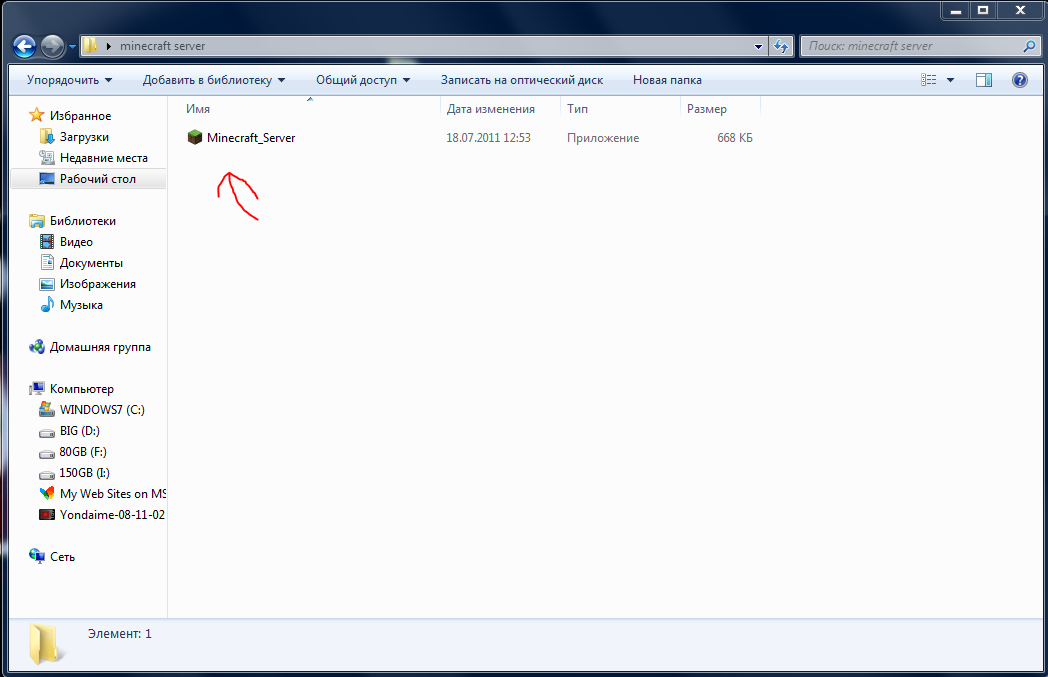
Task: Click Записать на оптический диск
Action: [x=523, y=80]
